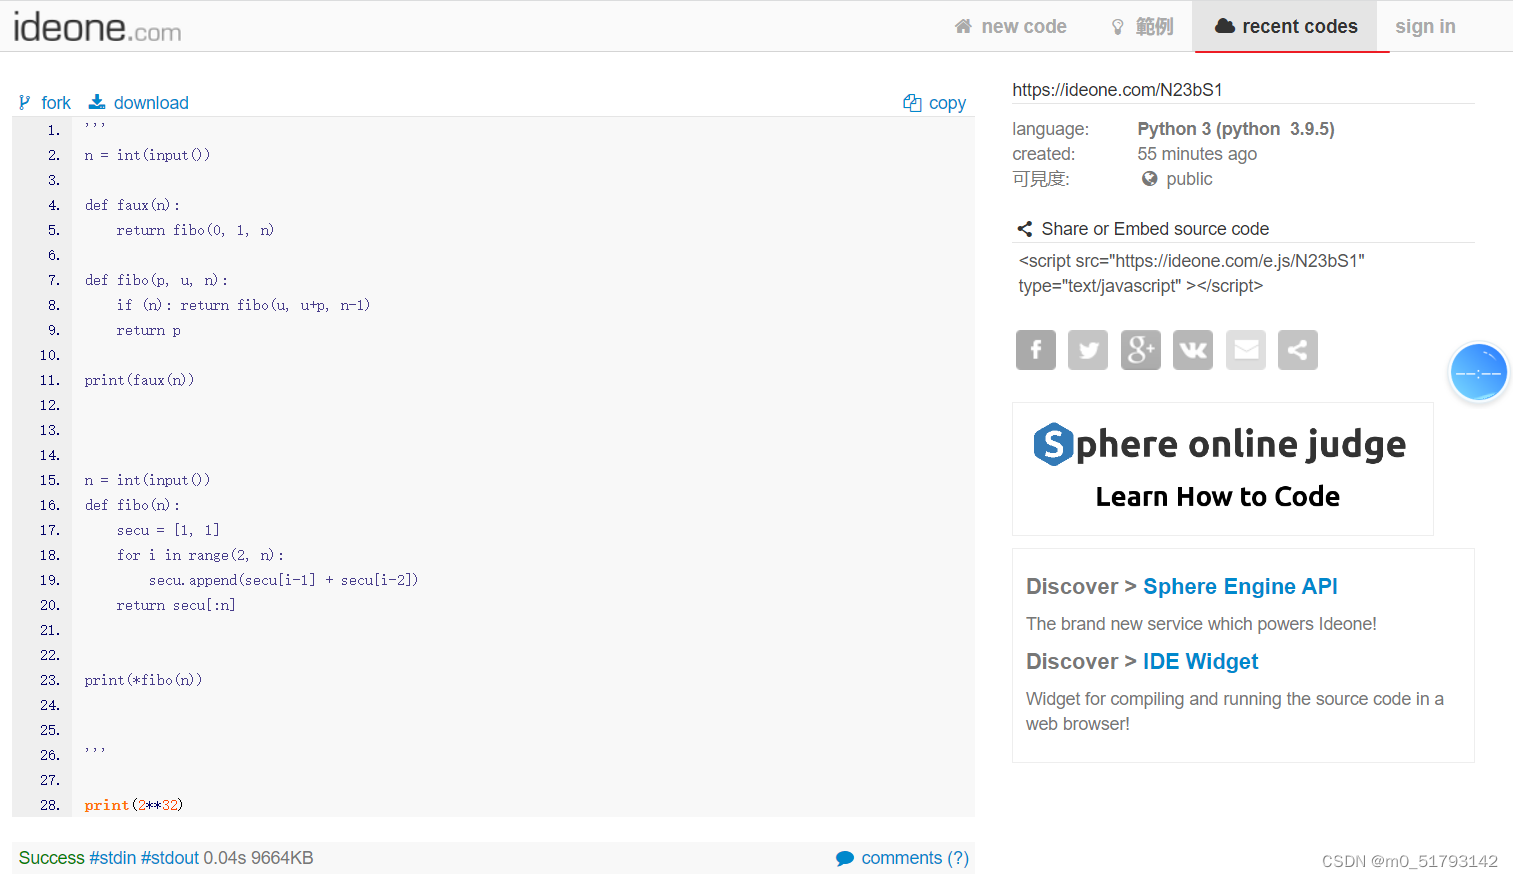Screen dimensions: 1513x879
Task: Share via email icon
Action: click(1246, 350)
